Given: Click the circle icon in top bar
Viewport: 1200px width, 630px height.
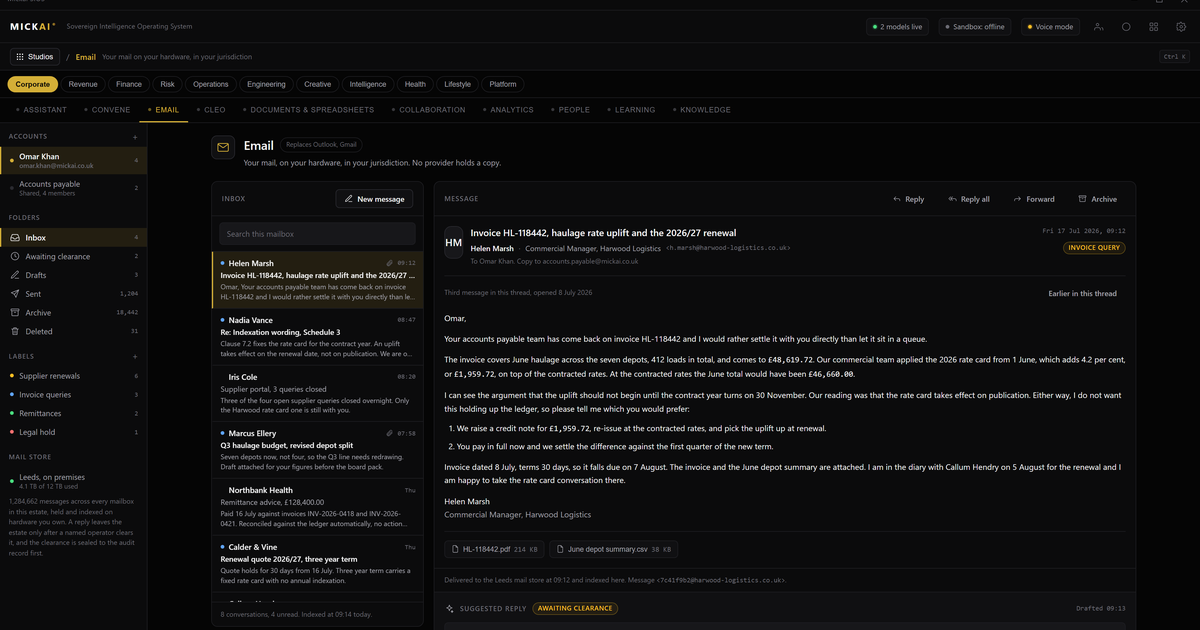Looking at the screenshot, I should click(1126, 27).
